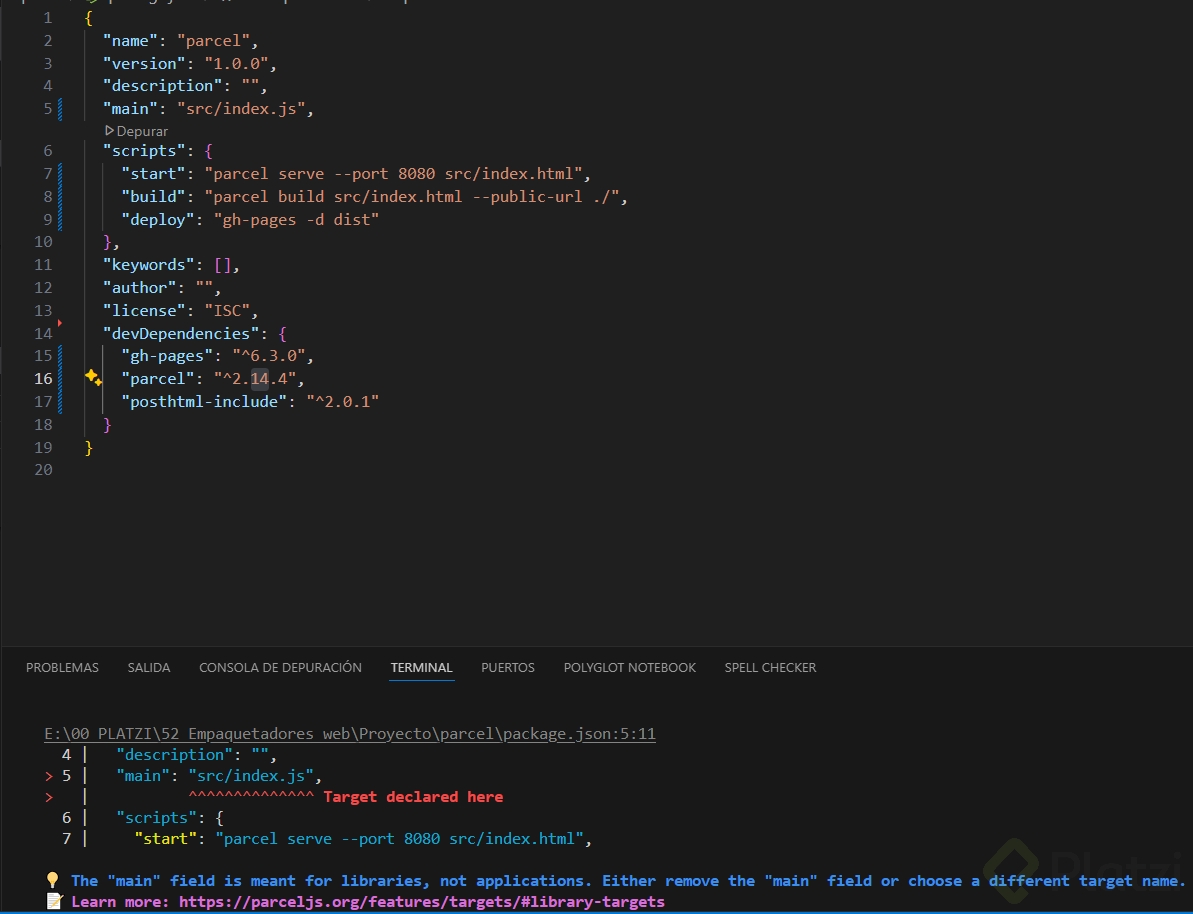Click the "src/index.js" value in the editor
The height and width of the screenshot is (914, 1193).
[241, 109]
